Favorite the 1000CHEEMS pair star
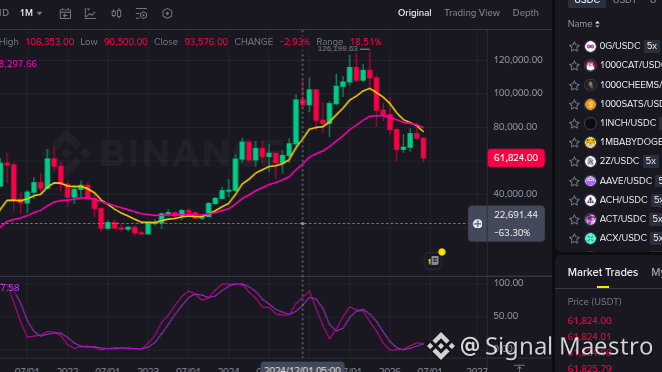This screenshot has height=372, width=662. click(574, 85)
